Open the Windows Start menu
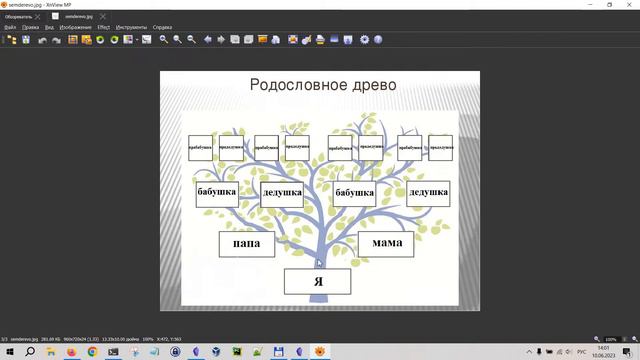The width and height of the screenshot is (640, 360). (10, 351)
